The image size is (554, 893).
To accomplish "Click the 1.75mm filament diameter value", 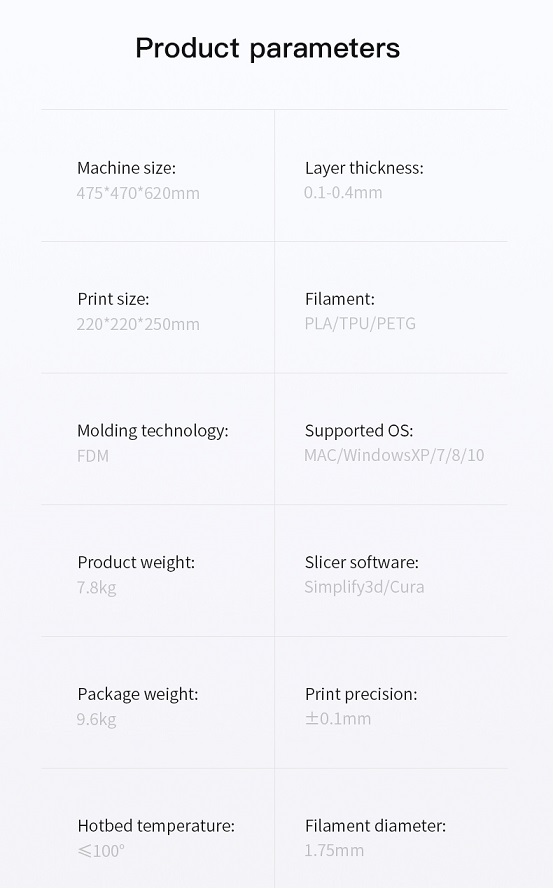I will [x=334, y=850].
